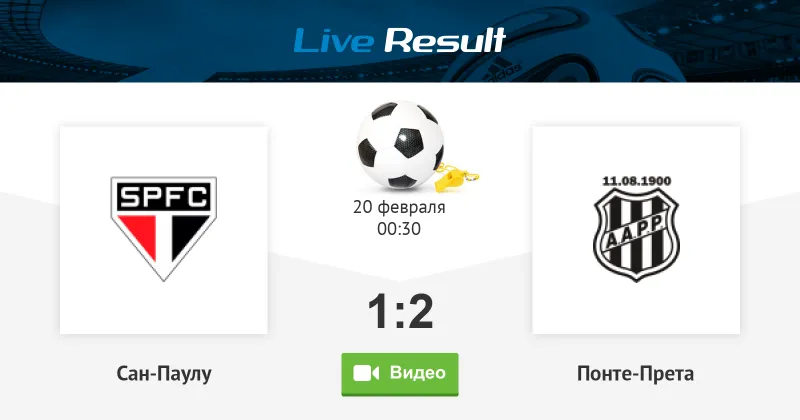
Task: Click the 00:30 kickoff time
Action: (399, 229)
